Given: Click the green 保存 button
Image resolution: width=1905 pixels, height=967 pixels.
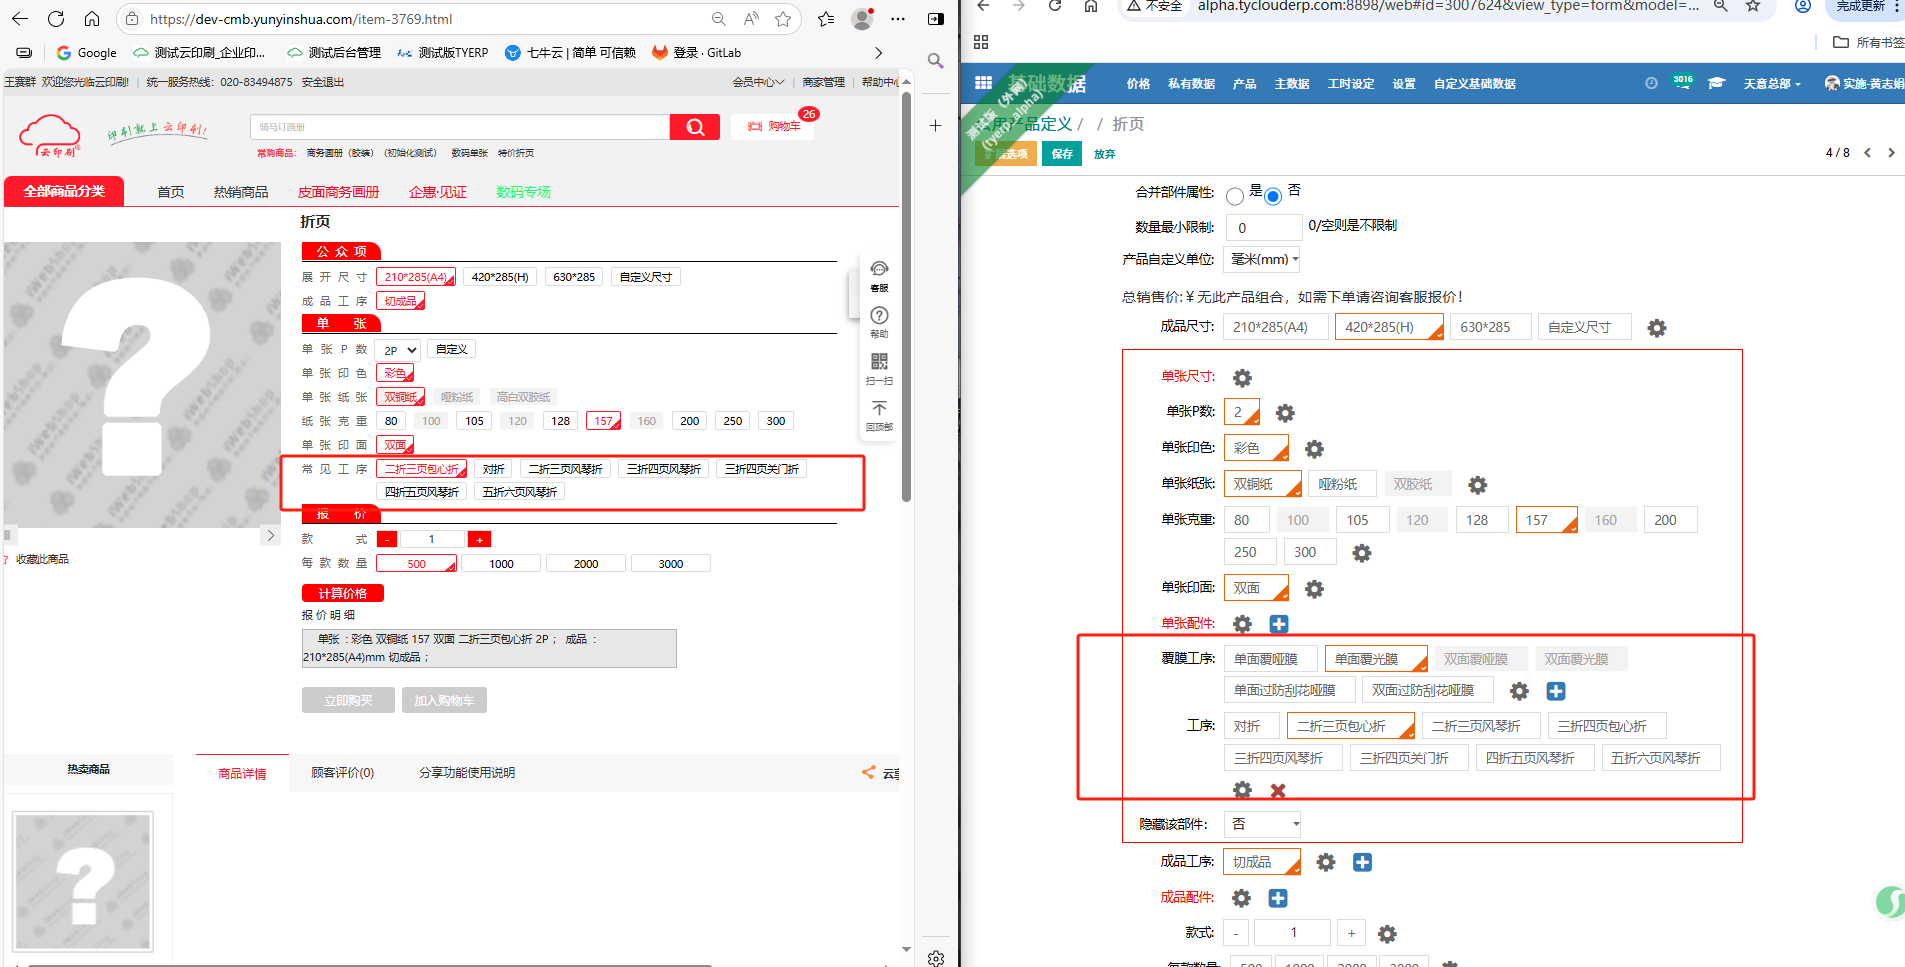Looking at the screenshot, I should click(x=1061, y=154).
